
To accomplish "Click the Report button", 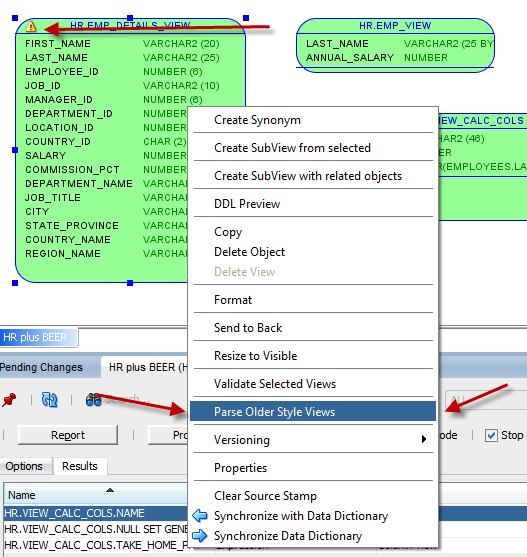I will (68, 435).
